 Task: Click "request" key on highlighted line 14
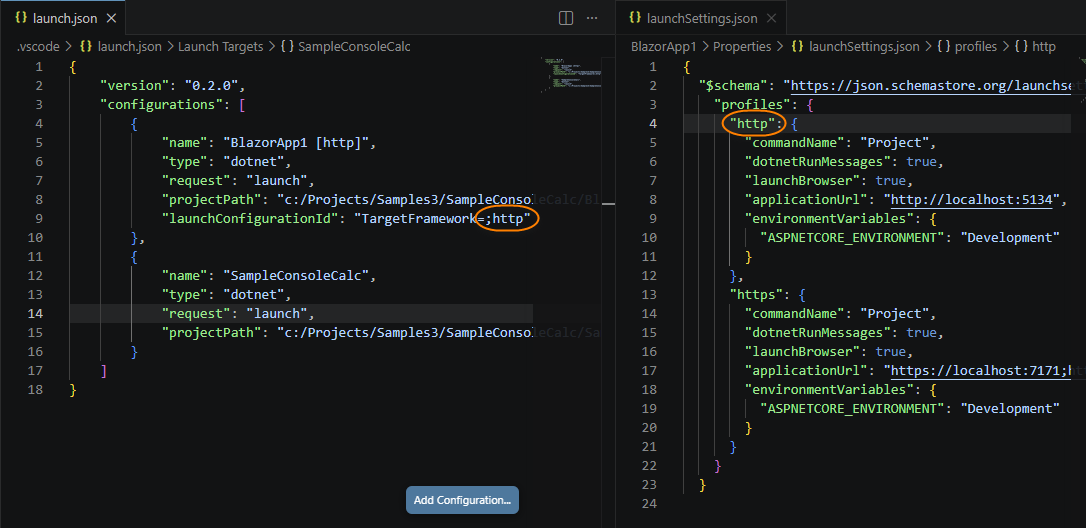(x=196, y=315)
